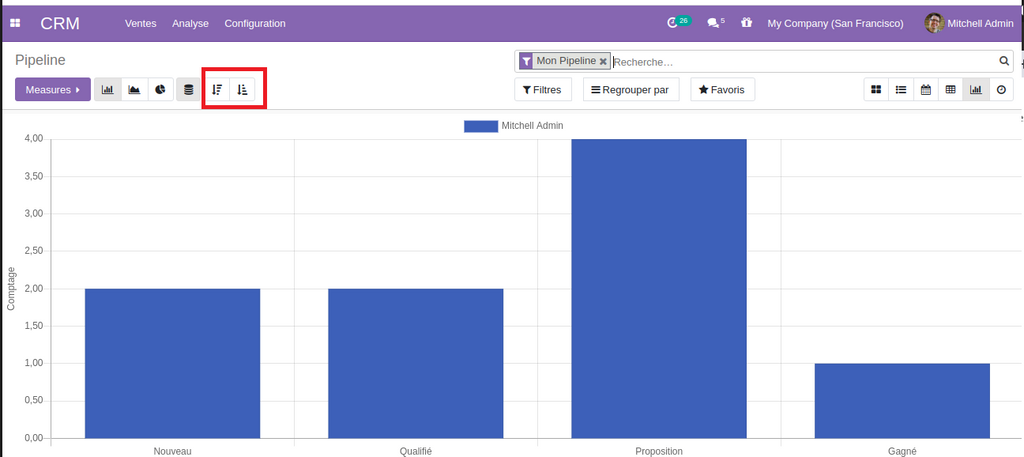Open the conversations chat icon
Viewport: 1024px width, 457px height.
coord(713,23)
